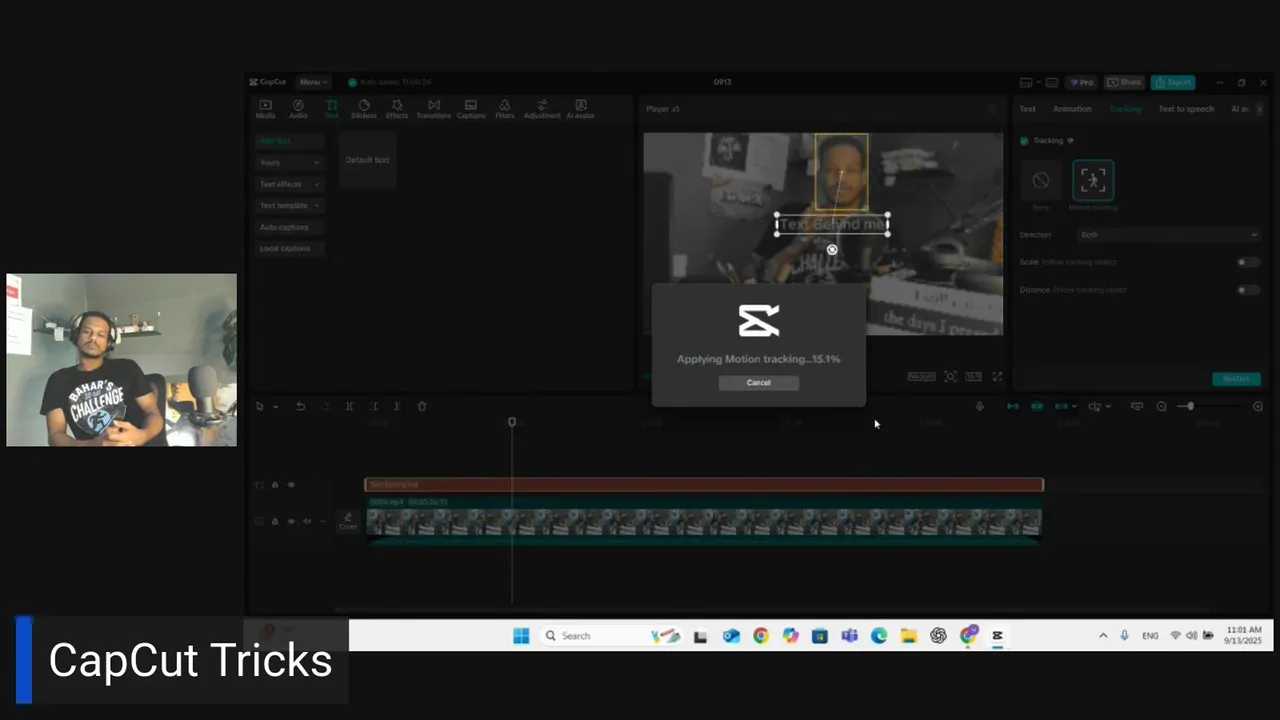1280x720 pixels.
Task: Select the red text clip on timeline
Action: pyautogui.click(x=704, y=485)
